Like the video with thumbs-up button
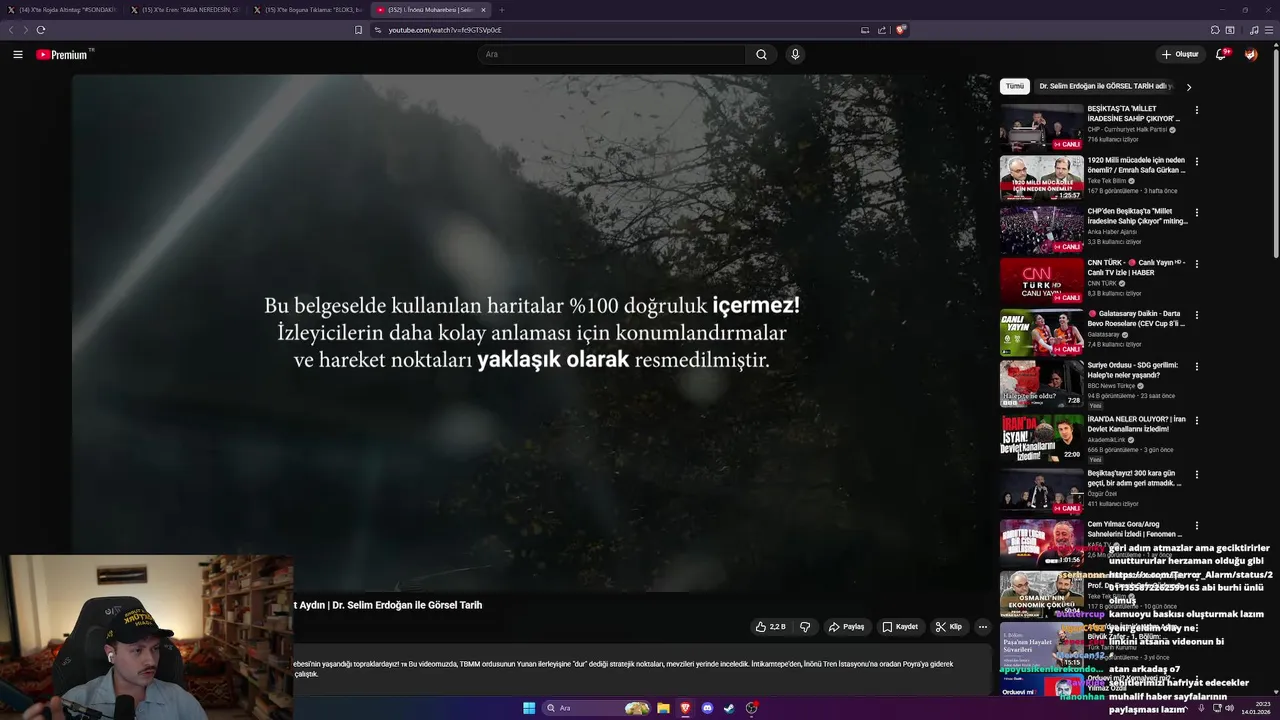The width and height of the screenshot is (1280, 720). click(770, 627)
